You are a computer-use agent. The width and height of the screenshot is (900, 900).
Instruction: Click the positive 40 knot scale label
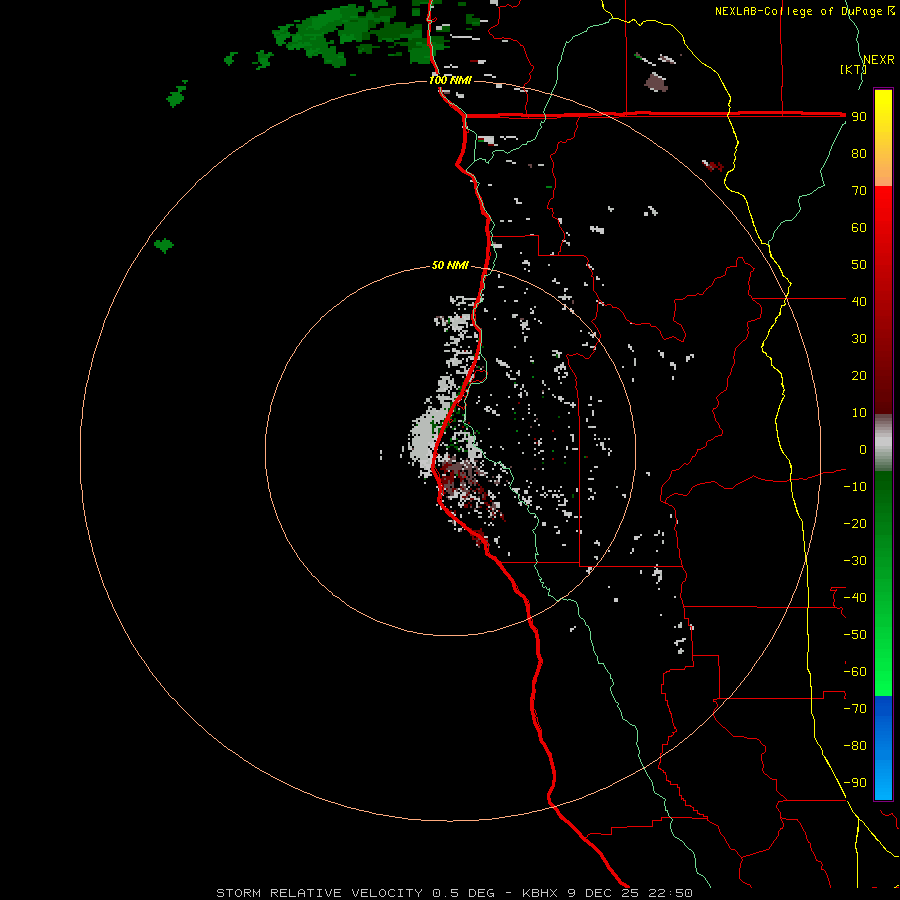(x=859, y=301)
